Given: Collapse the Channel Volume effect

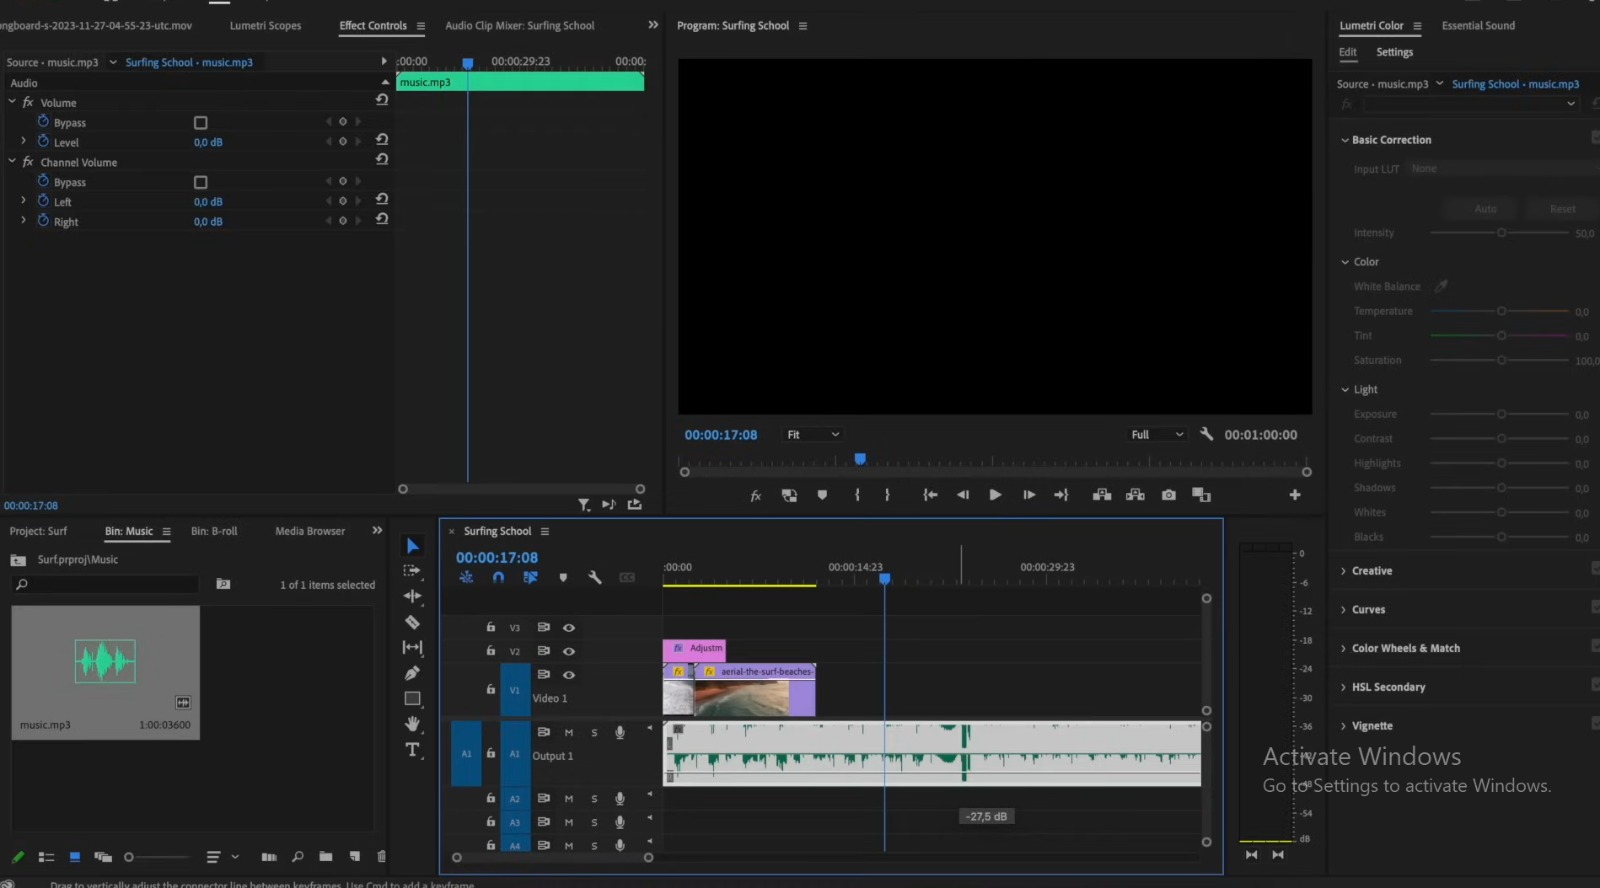Looking at the screenshot, I should click(12, 161).
